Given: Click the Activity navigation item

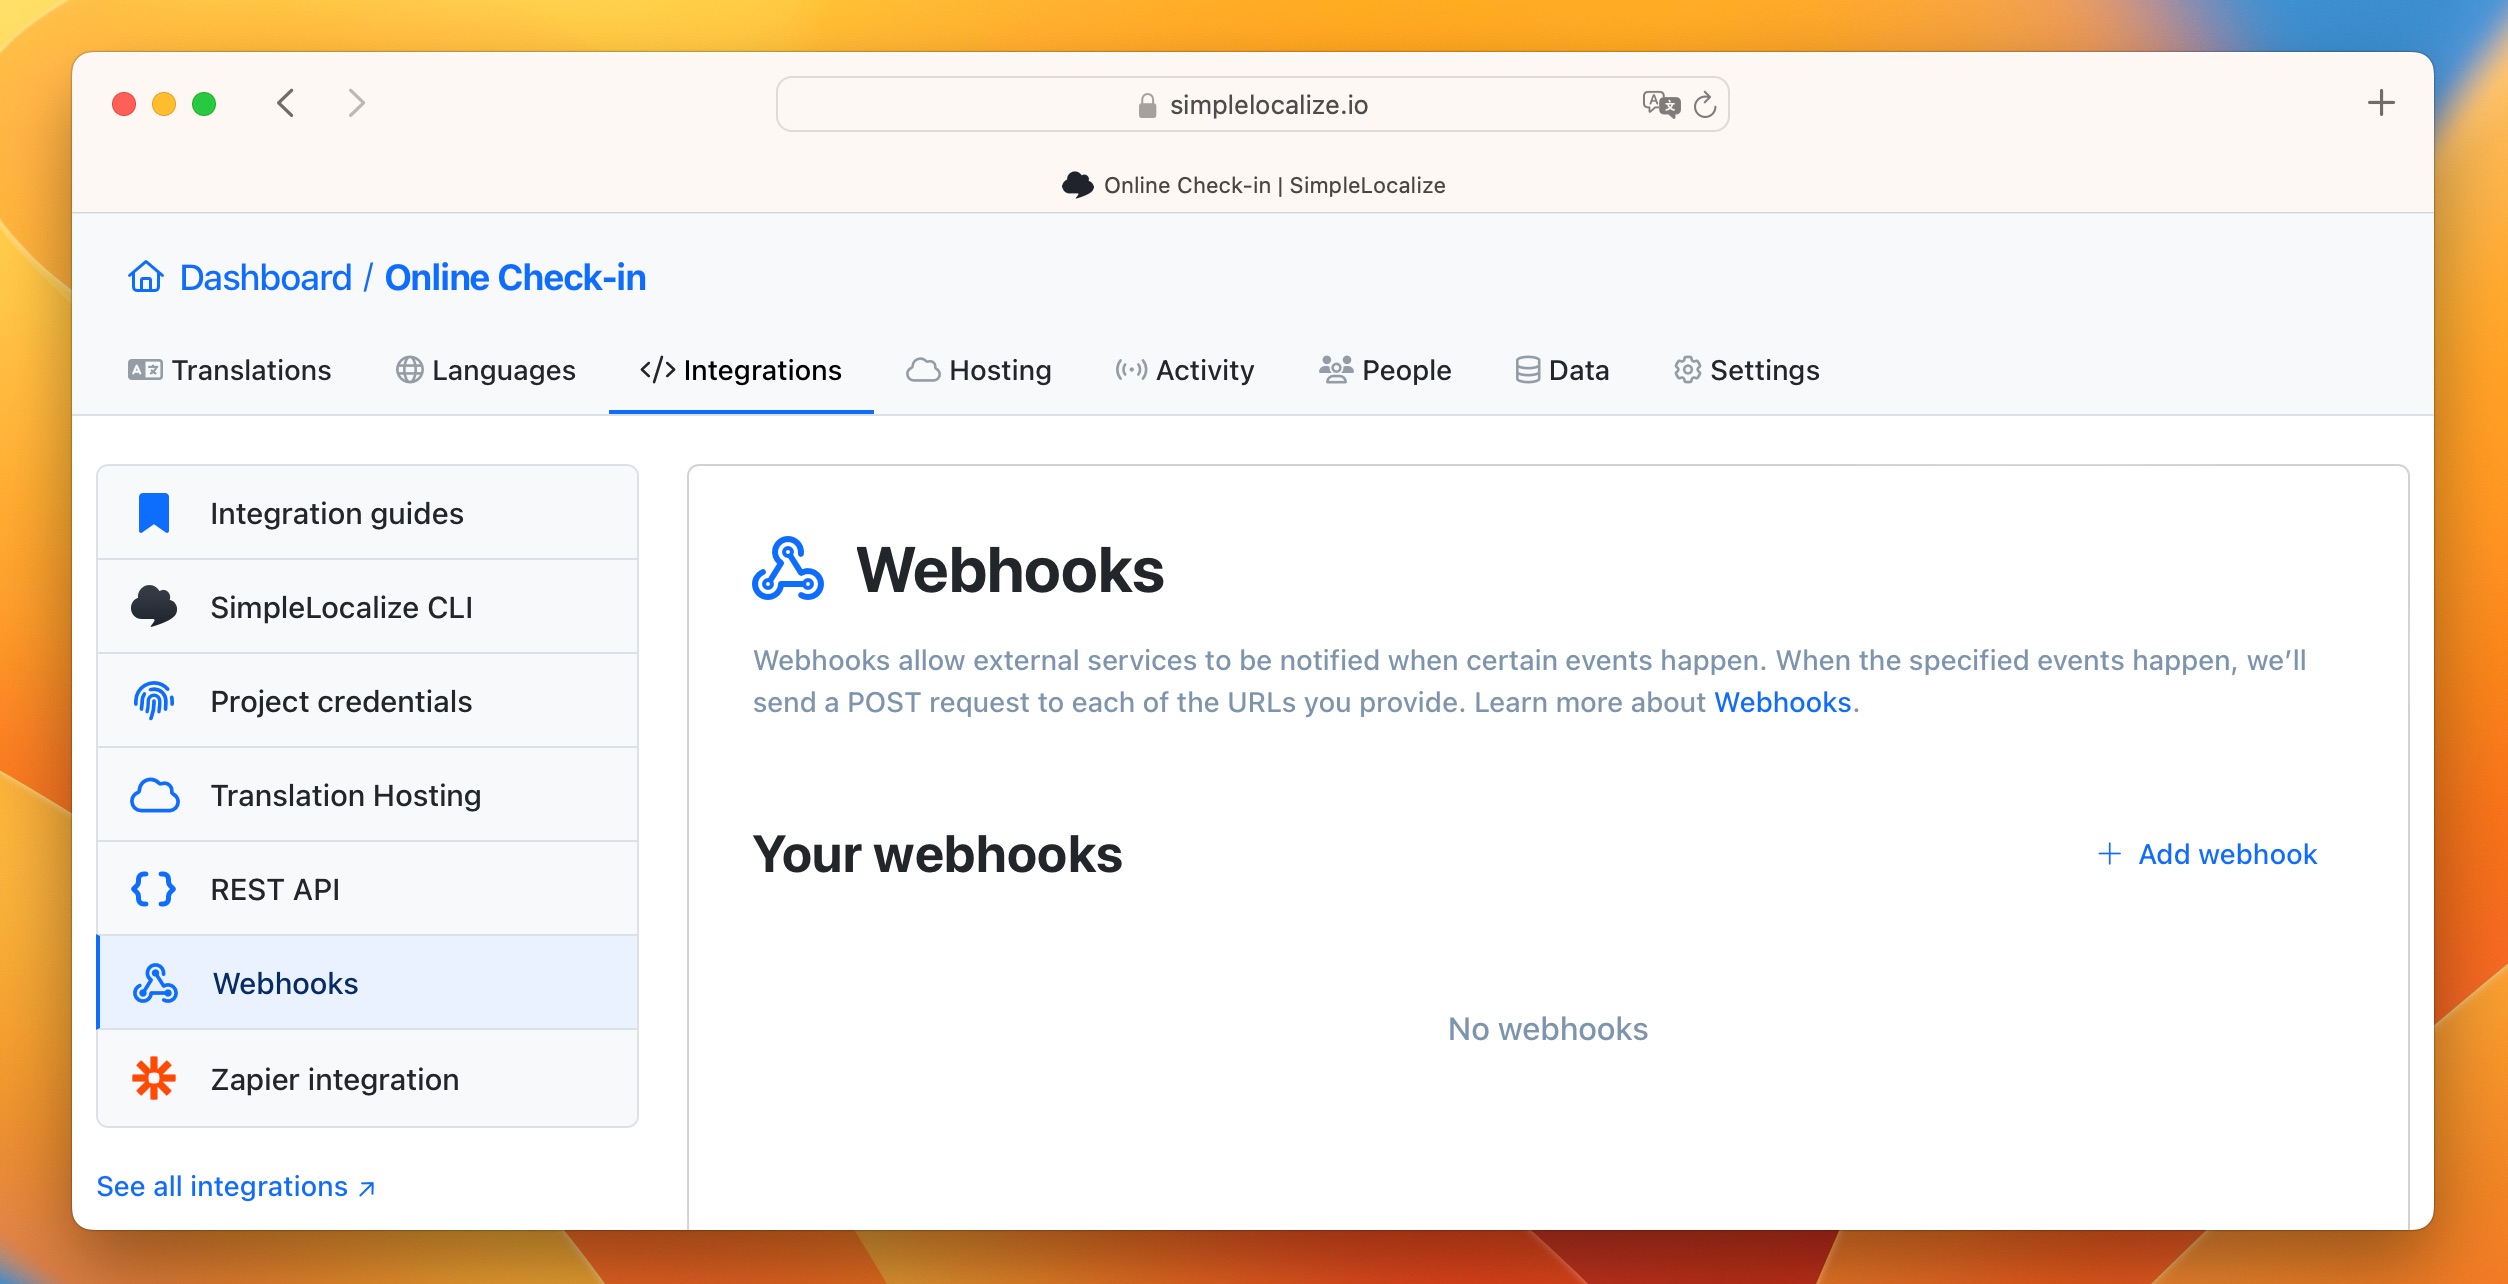Looking at the screenshot, I should pyautogui.click(x=1185, y=368).
